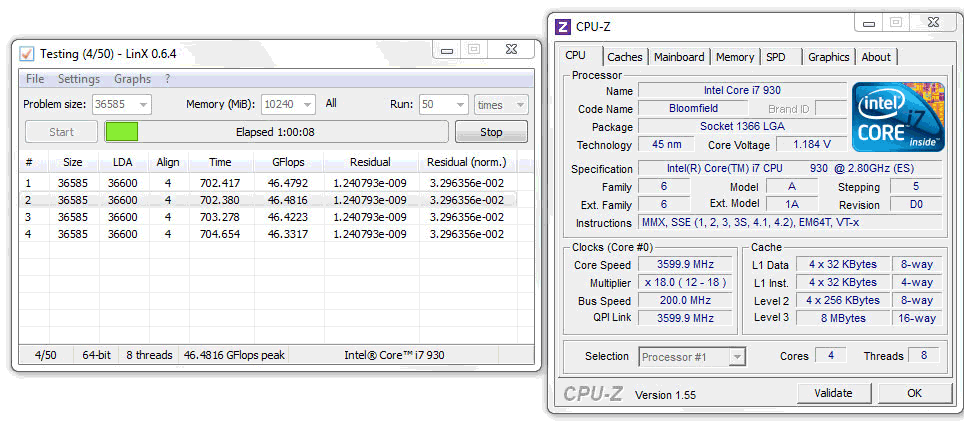
Task: Click the 46.3317 GFlops cell
Action: tap(288, 234)
